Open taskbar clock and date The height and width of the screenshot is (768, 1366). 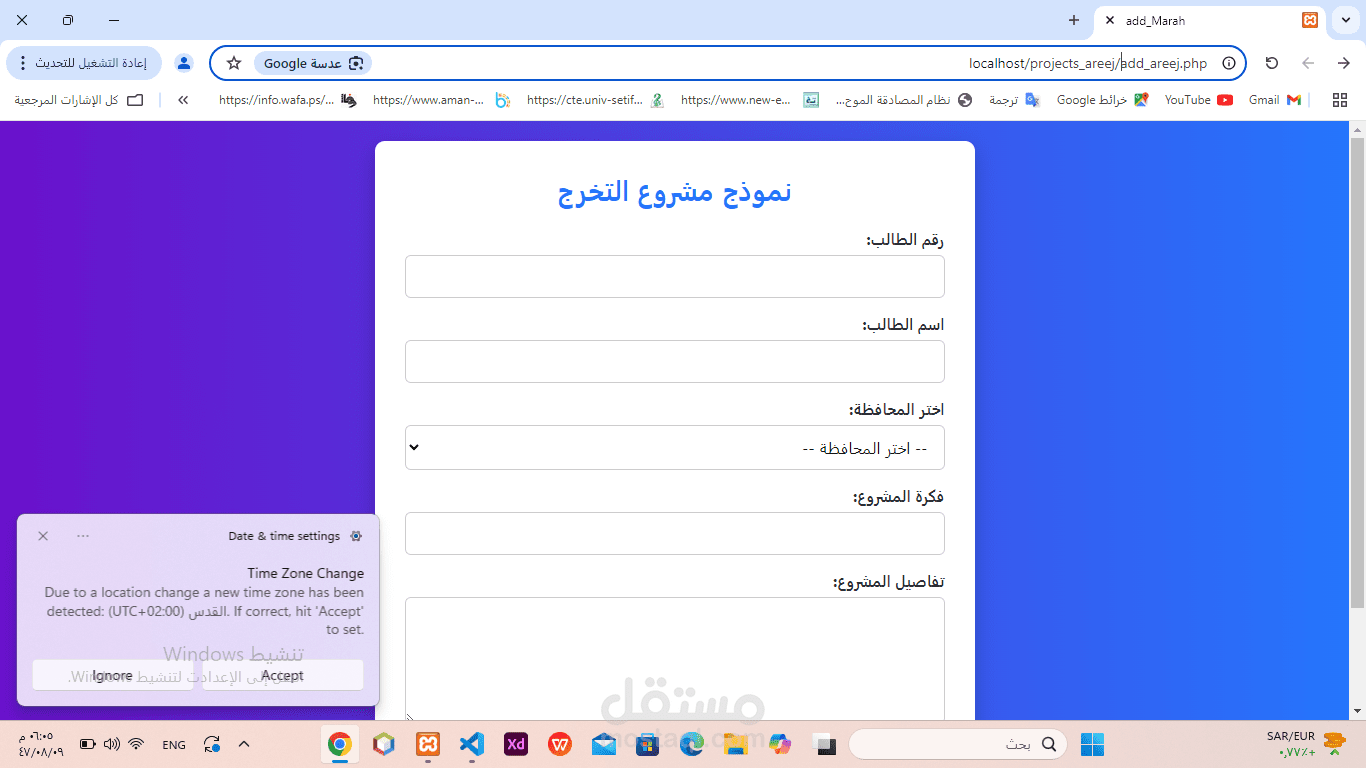pyautogui.click(x=40, y=744)
